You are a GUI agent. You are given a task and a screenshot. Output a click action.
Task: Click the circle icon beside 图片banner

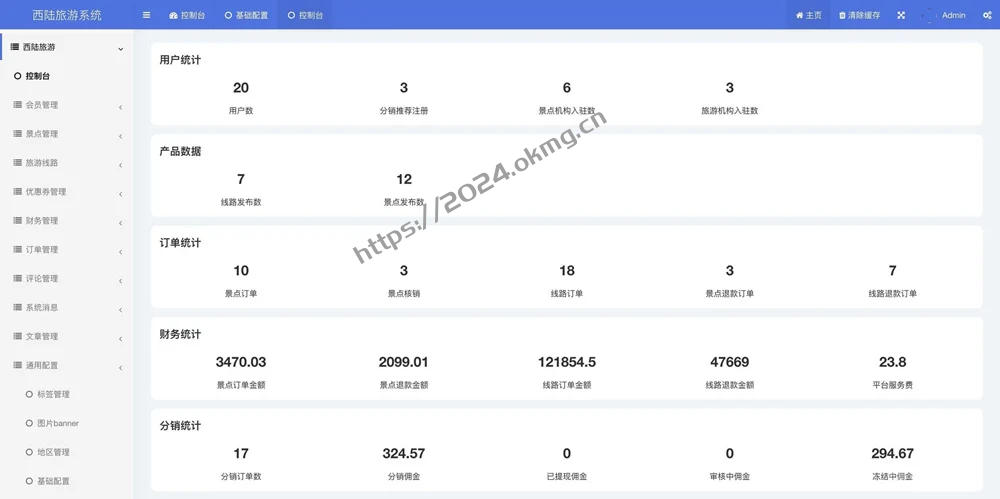point(29,423)
